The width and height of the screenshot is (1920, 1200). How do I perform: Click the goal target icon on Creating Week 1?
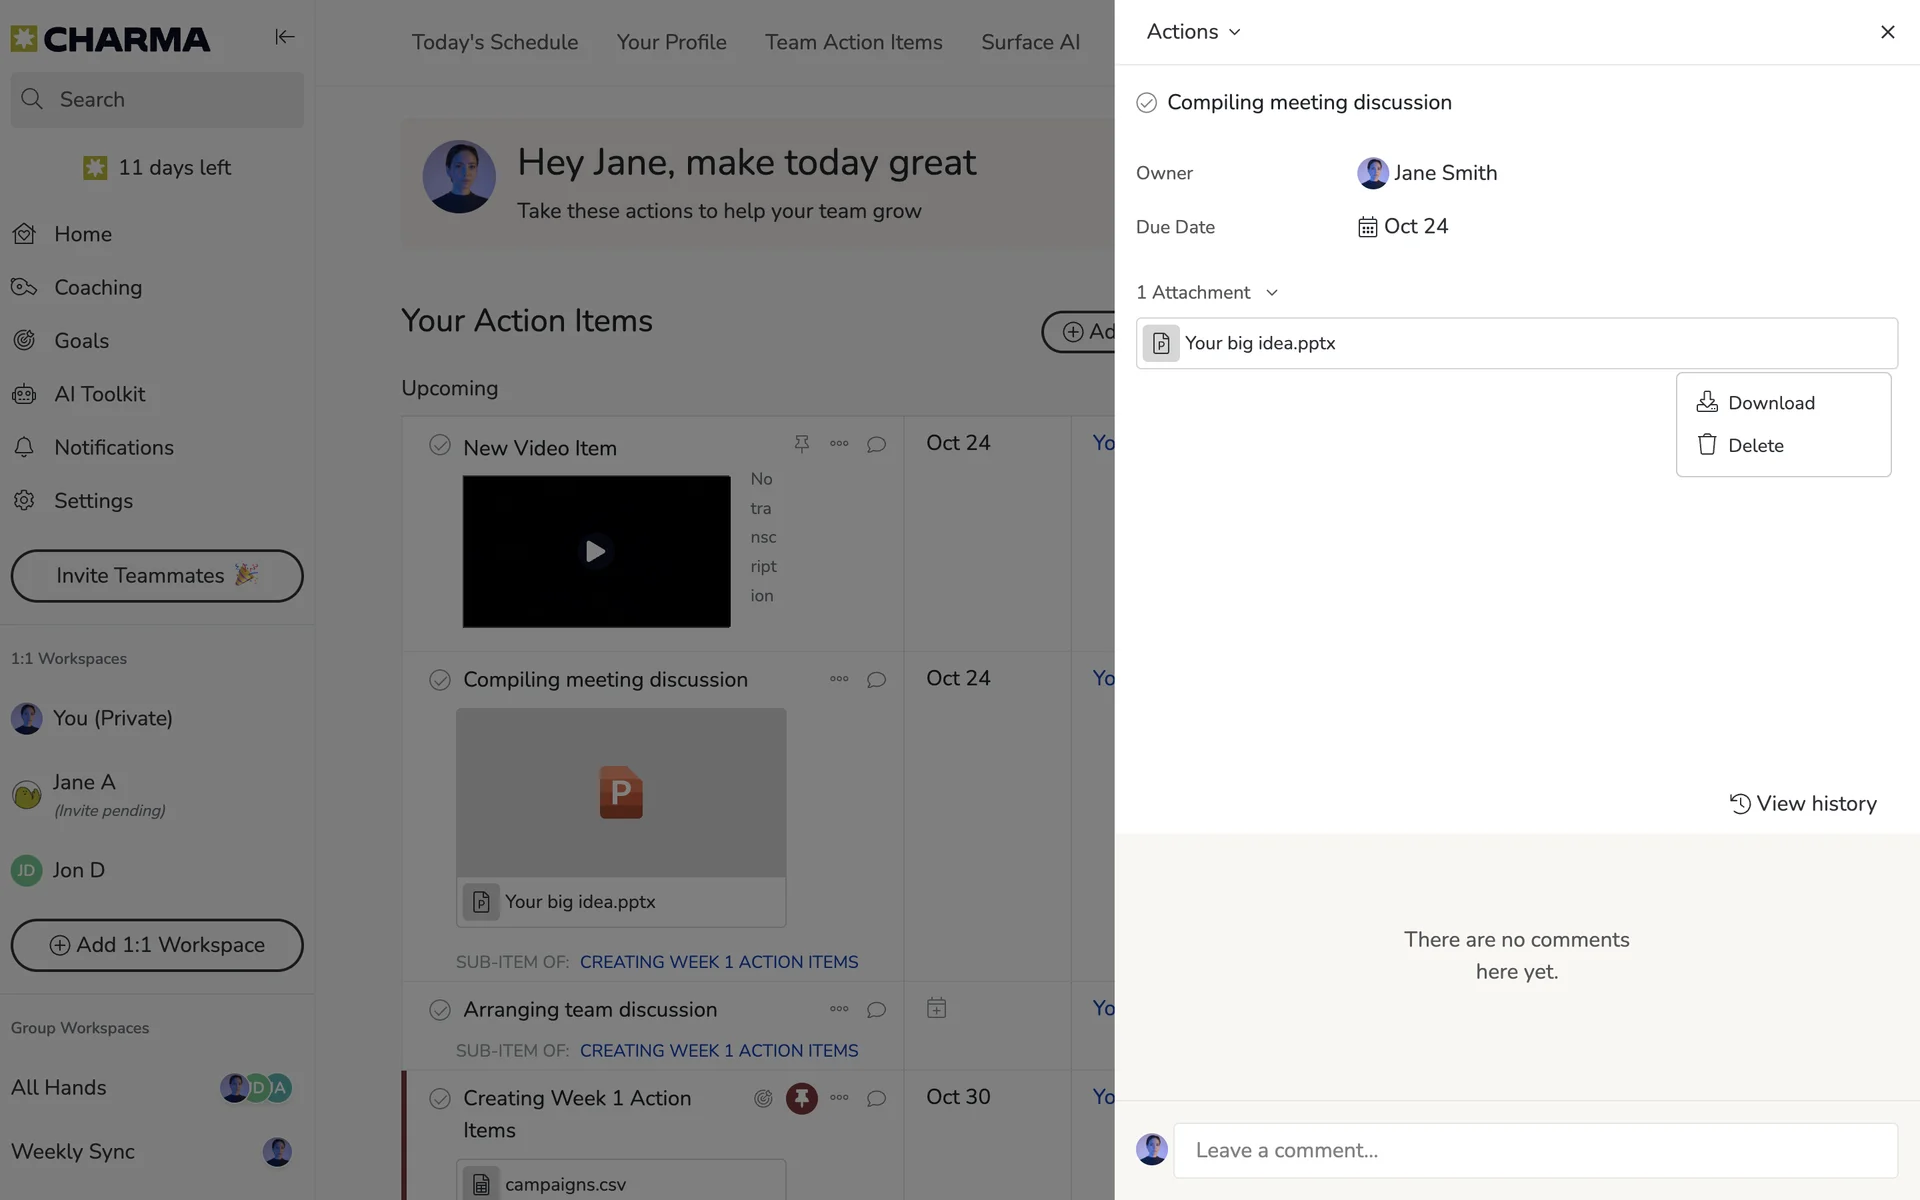[763, 1098]
